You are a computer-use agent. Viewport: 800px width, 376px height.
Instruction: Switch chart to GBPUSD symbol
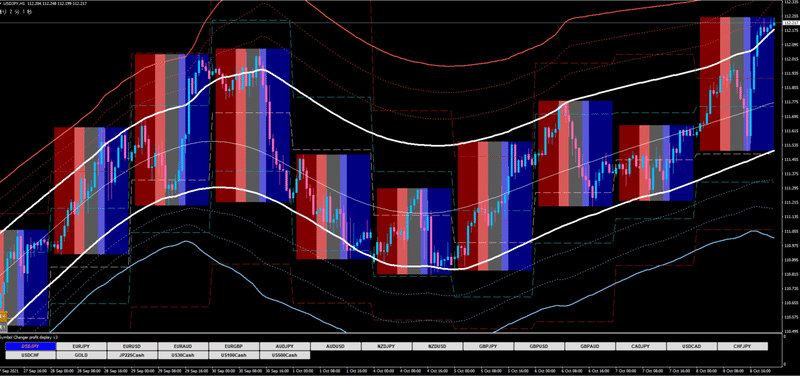click(x=539, y=346)
